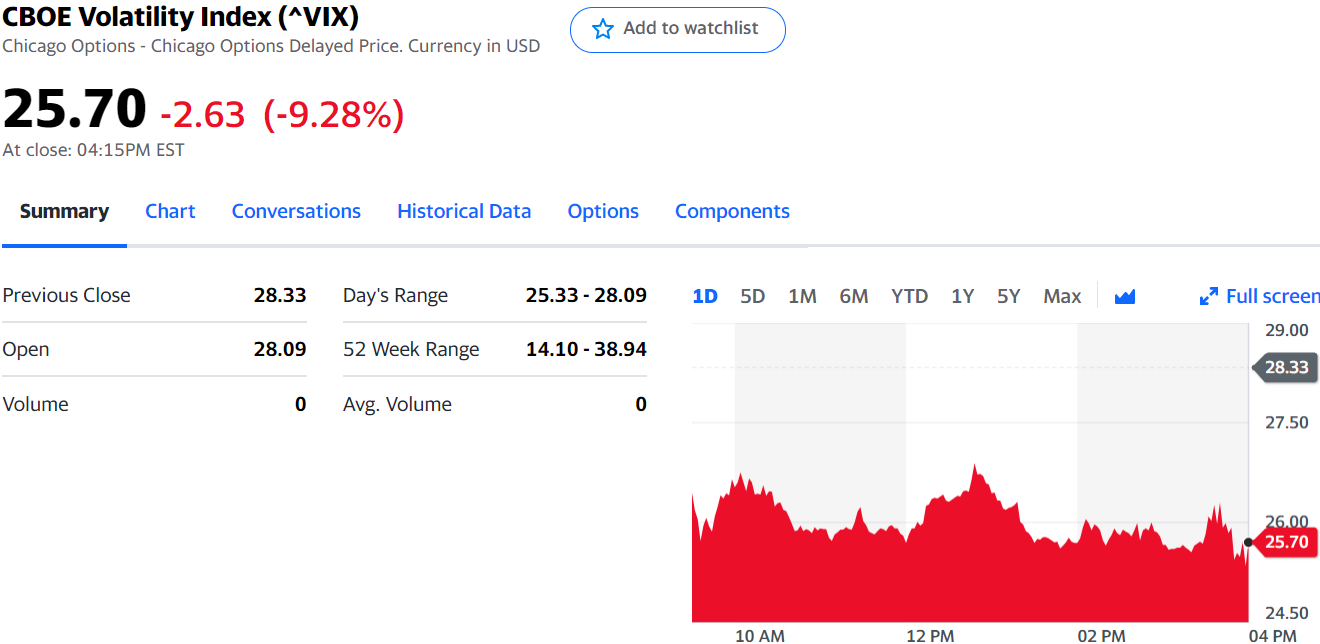Click the Day's Range value 25.33 - 28.09
The image size is (1320, 644).
(x=586, y=295)
